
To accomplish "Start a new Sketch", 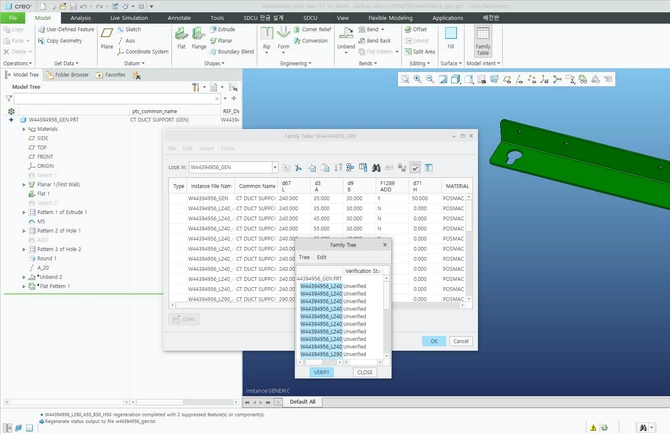I will click(129, 29).
